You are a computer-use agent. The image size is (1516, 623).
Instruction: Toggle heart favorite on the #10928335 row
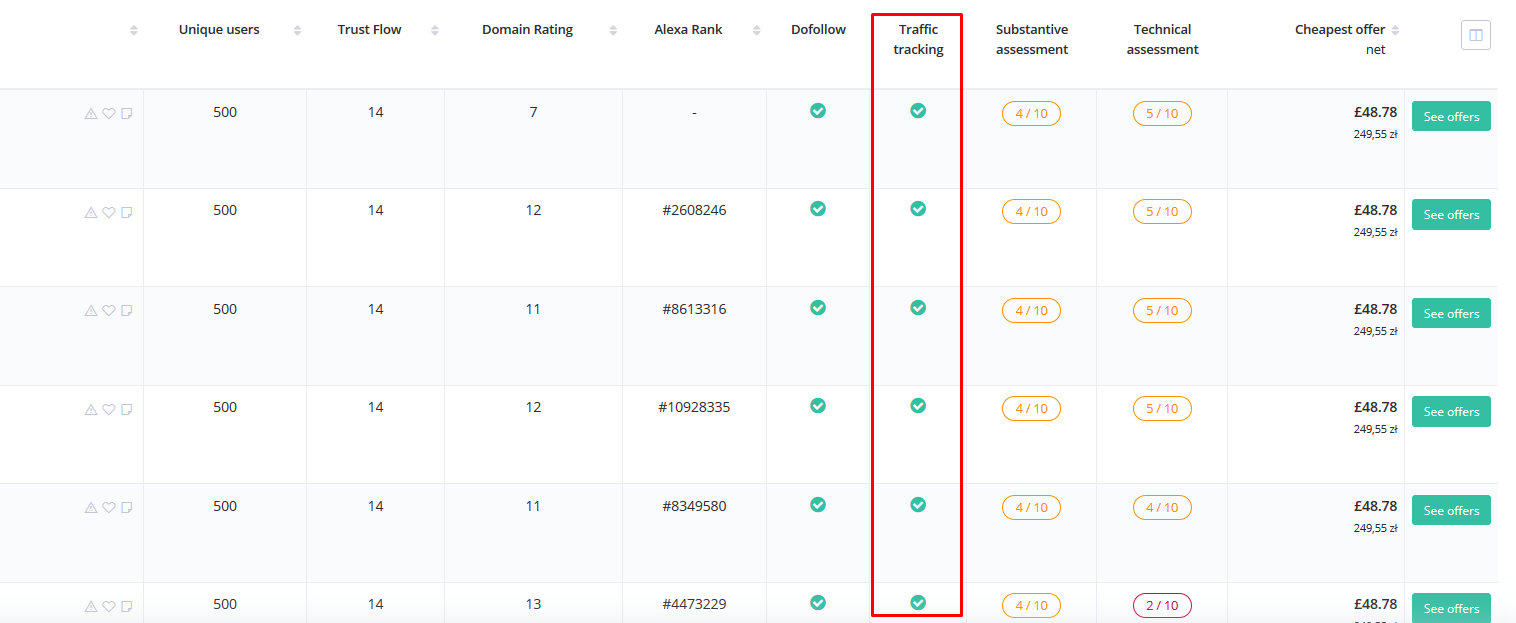coord(109,409)
